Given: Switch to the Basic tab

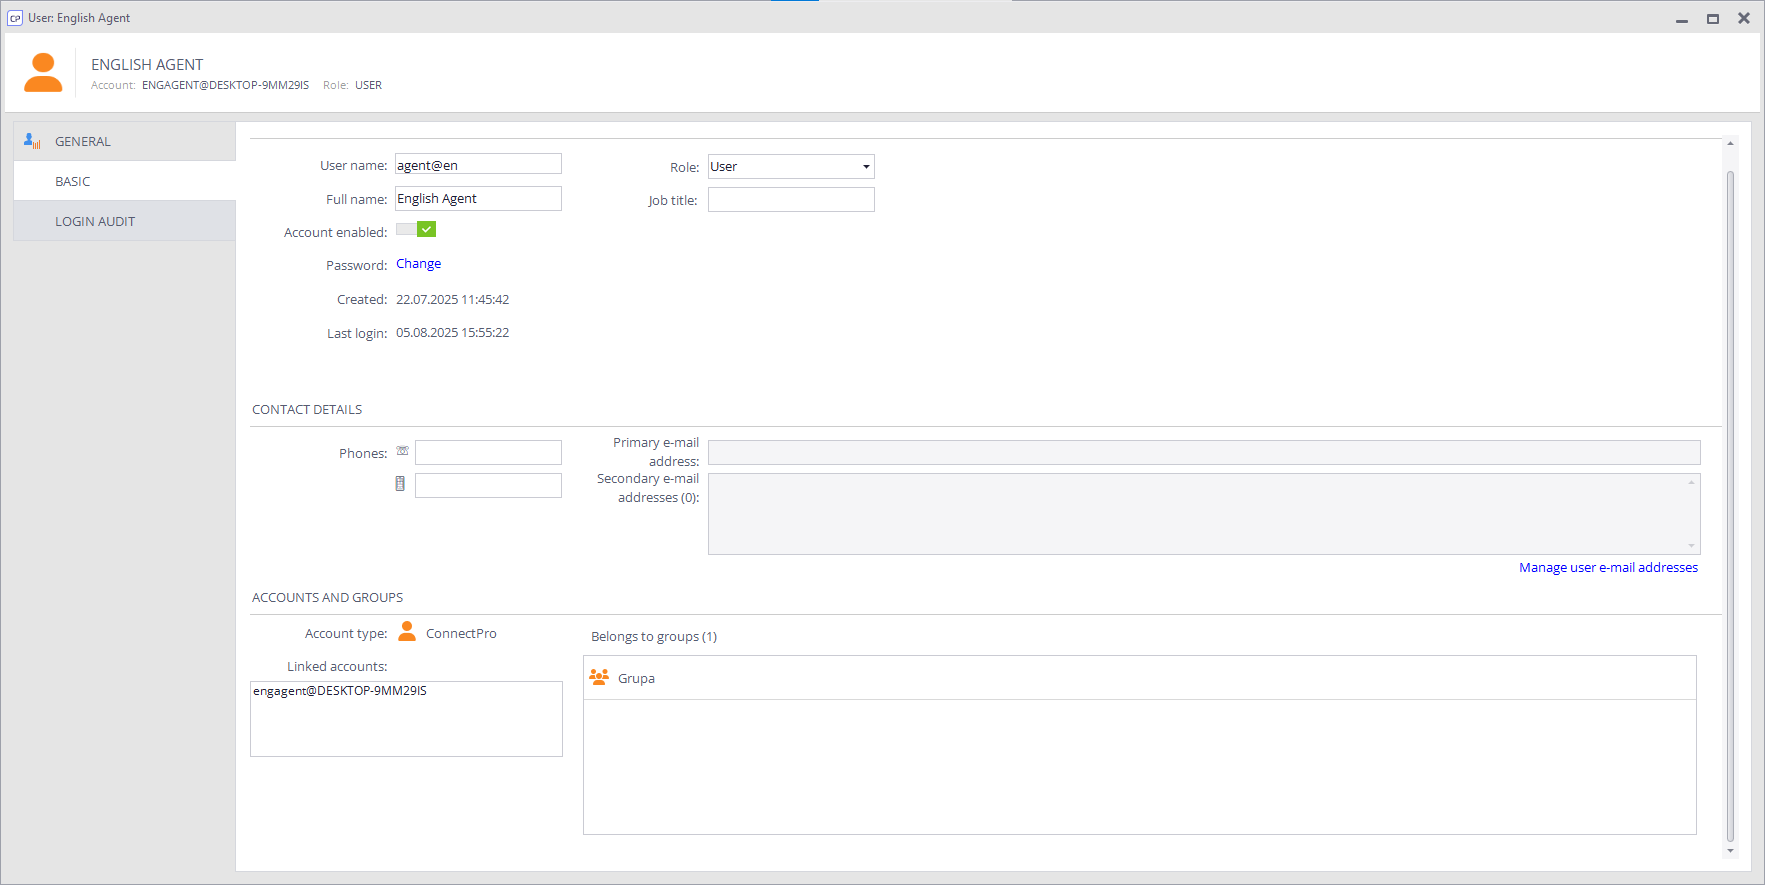Looking at the screenshot, I should click(x=73, y=181).
